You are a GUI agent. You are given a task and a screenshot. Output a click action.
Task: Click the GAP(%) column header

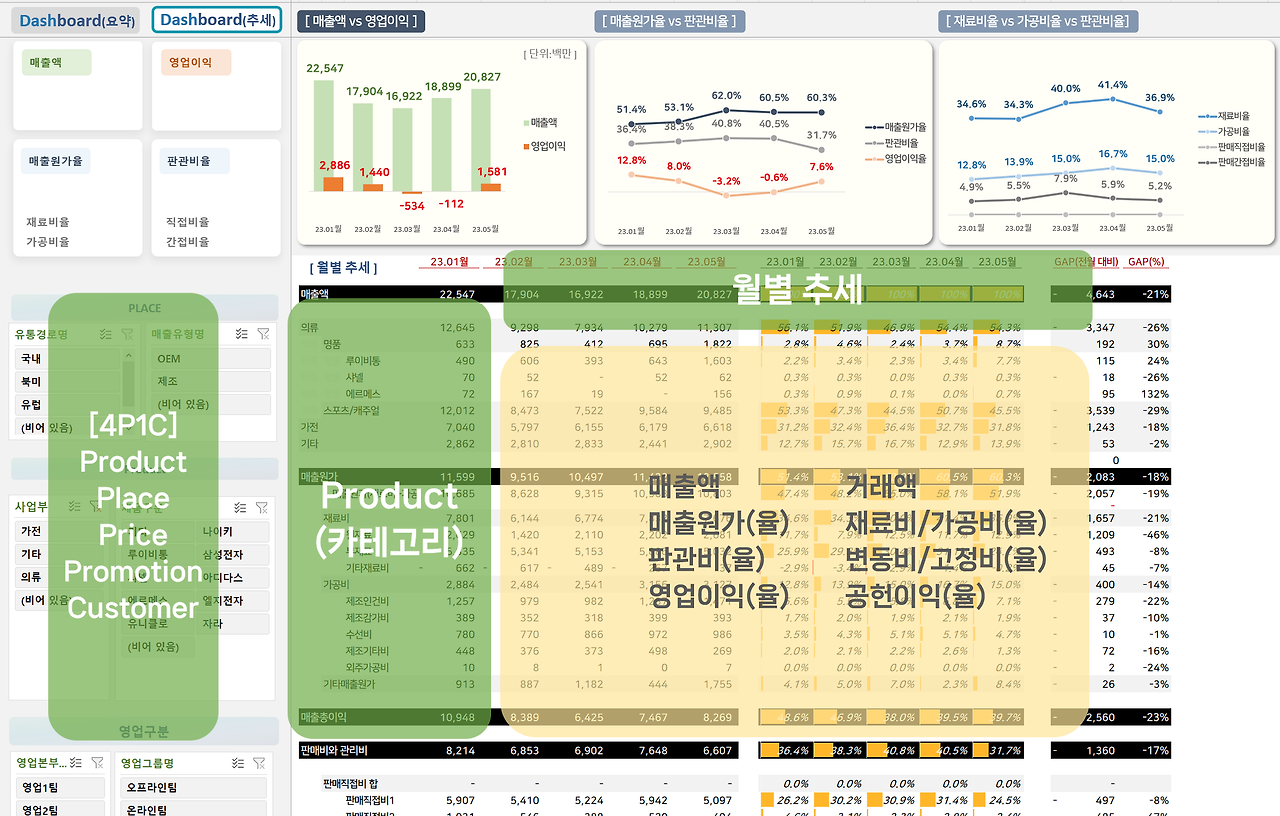[1146, 261]
